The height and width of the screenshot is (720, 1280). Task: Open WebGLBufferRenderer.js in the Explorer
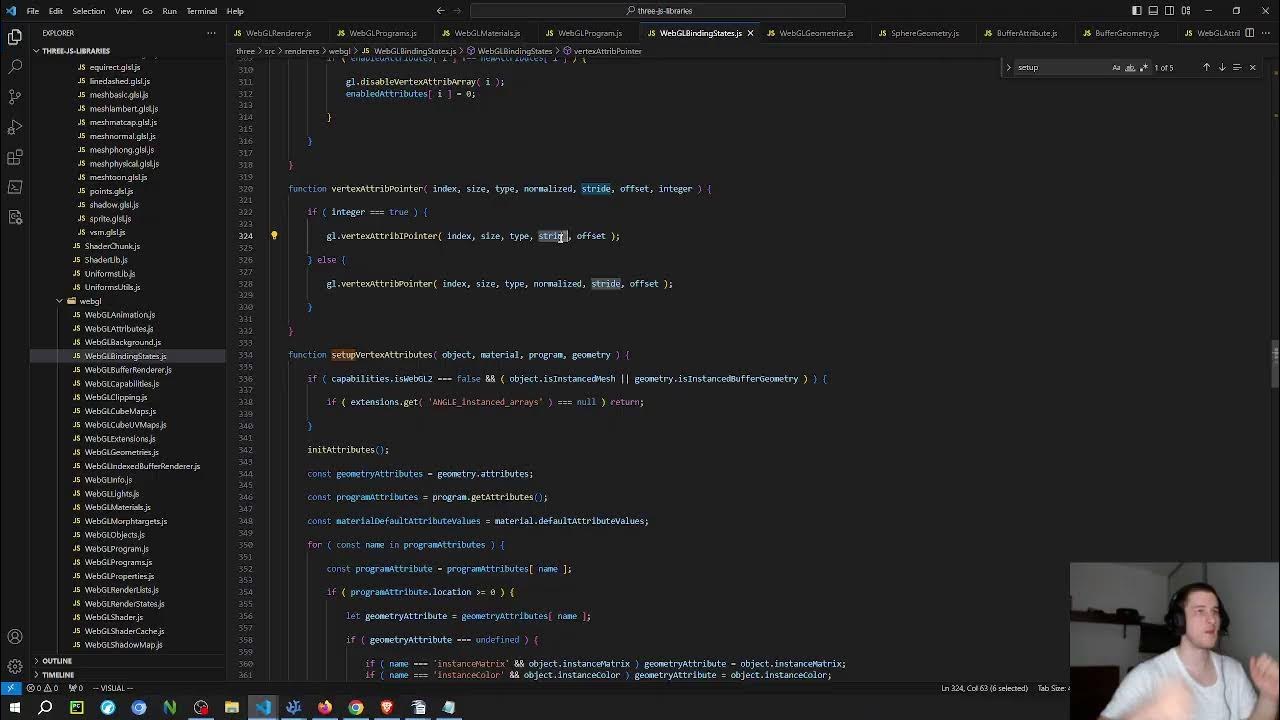(127, 370)
